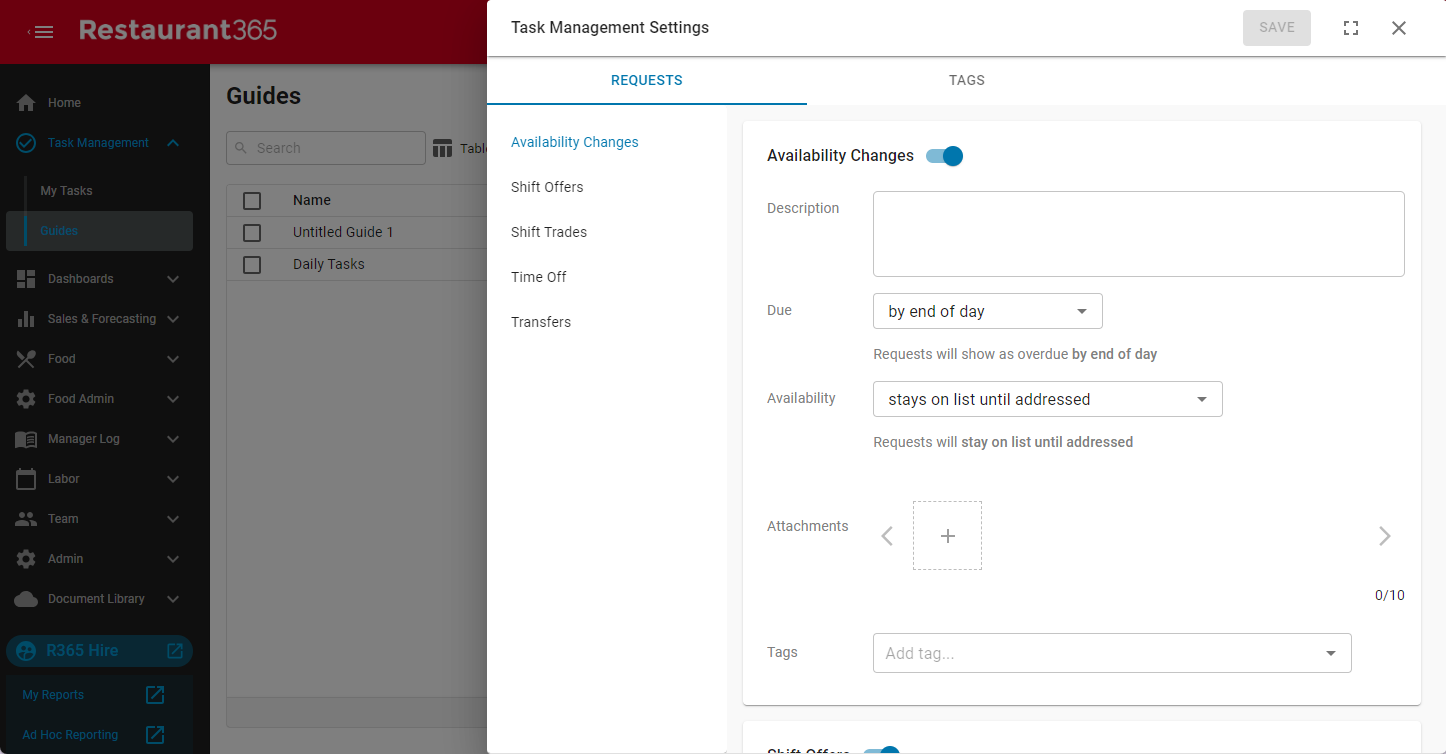
Task: Close the Task Management Settings panel
Action: tap(1399, 28)
